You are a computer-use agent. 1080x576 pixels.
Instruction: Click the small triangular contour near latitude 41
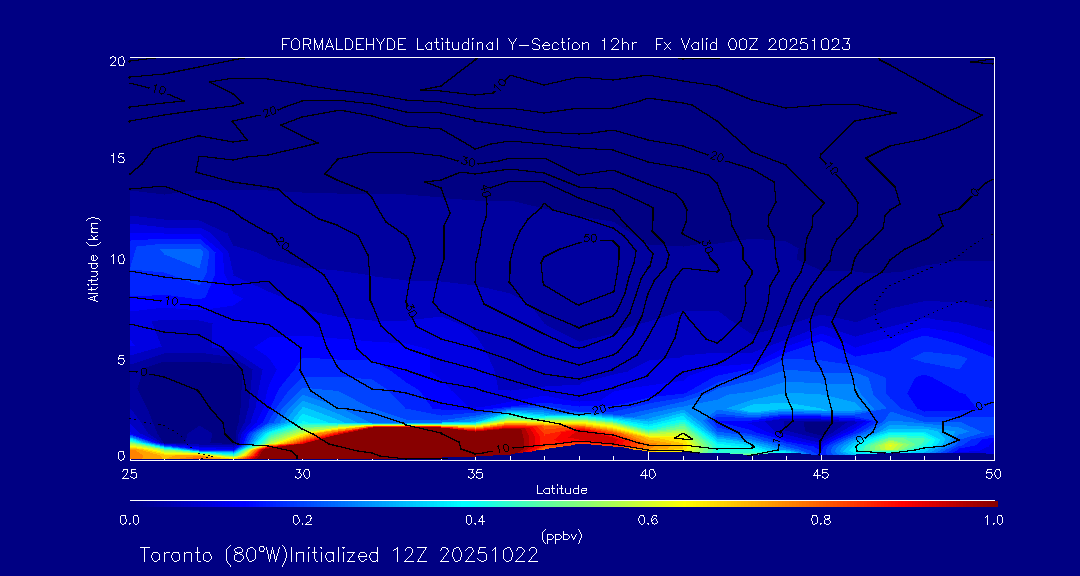tap(683, 437)
